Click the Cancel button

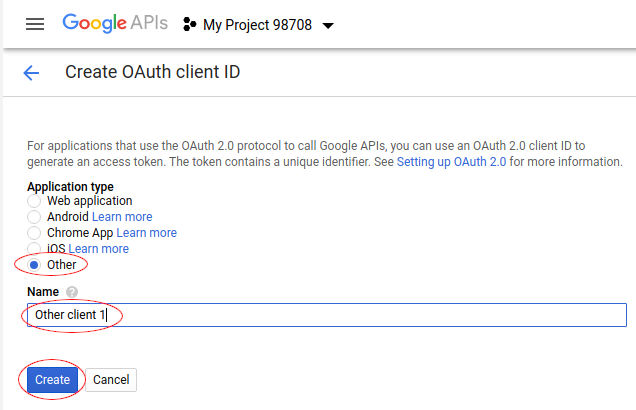111,380
